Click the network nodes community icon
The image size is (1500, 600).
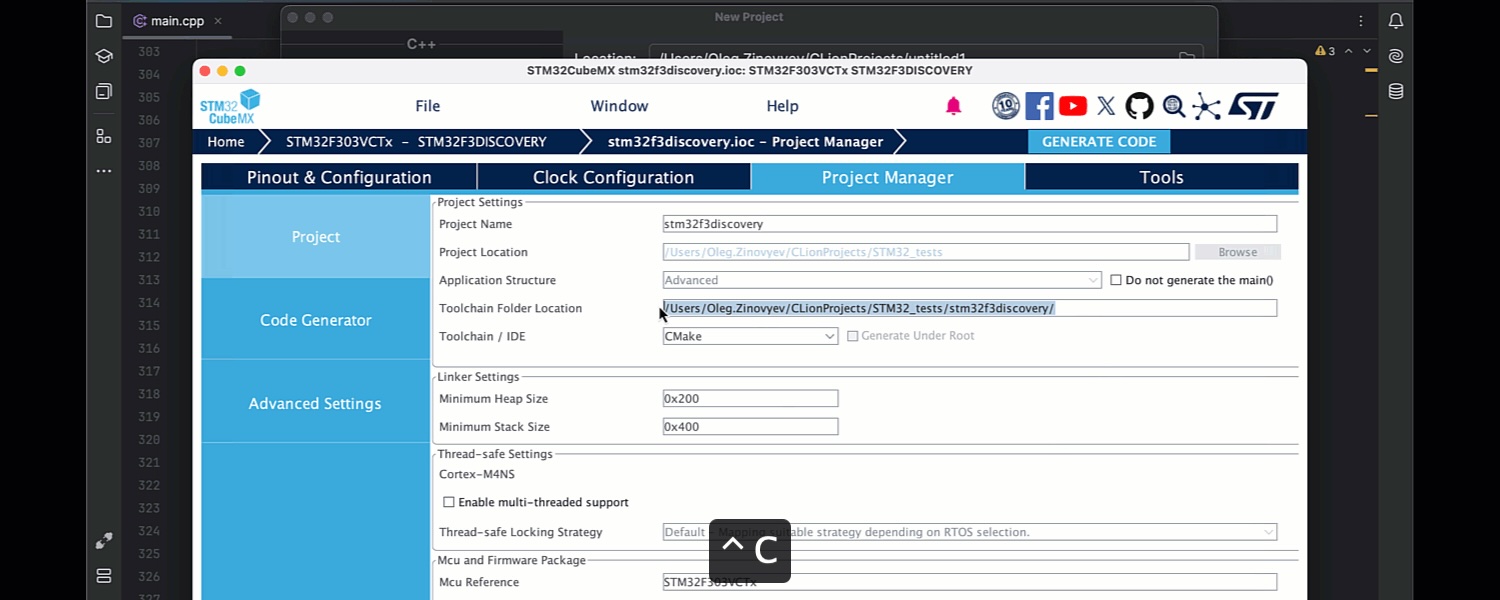click(x=1206, y=106)
